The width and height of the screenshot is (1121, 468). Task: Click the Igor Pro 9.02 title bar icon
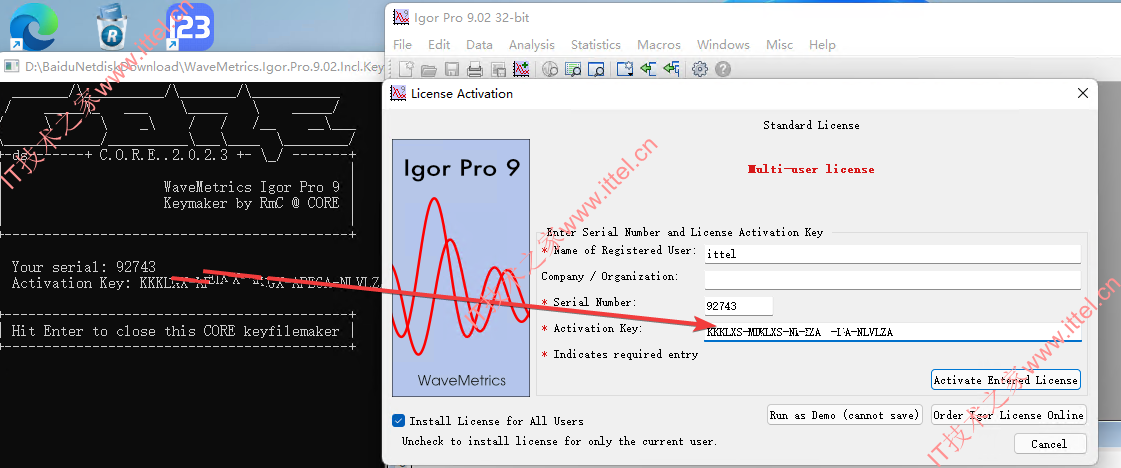pos(400,18)
